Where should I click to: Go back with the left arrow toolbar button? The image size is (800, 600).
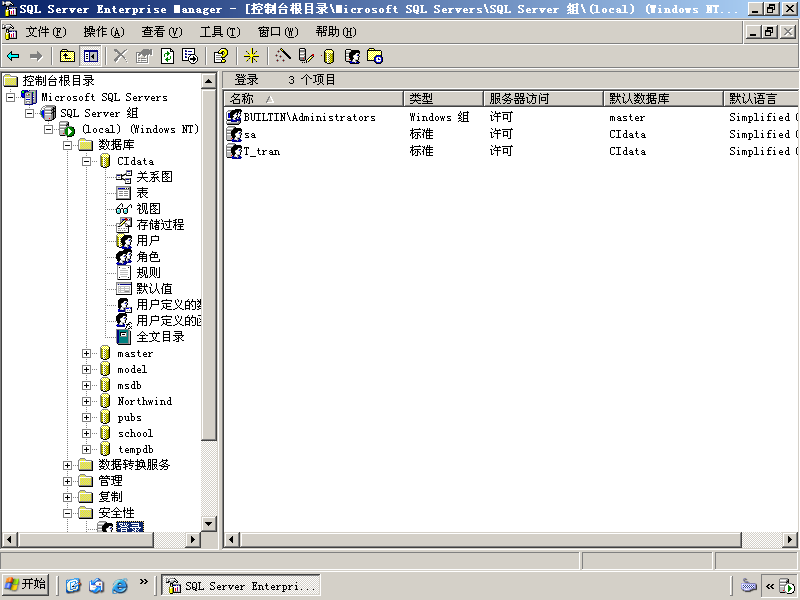pos(13,56)
